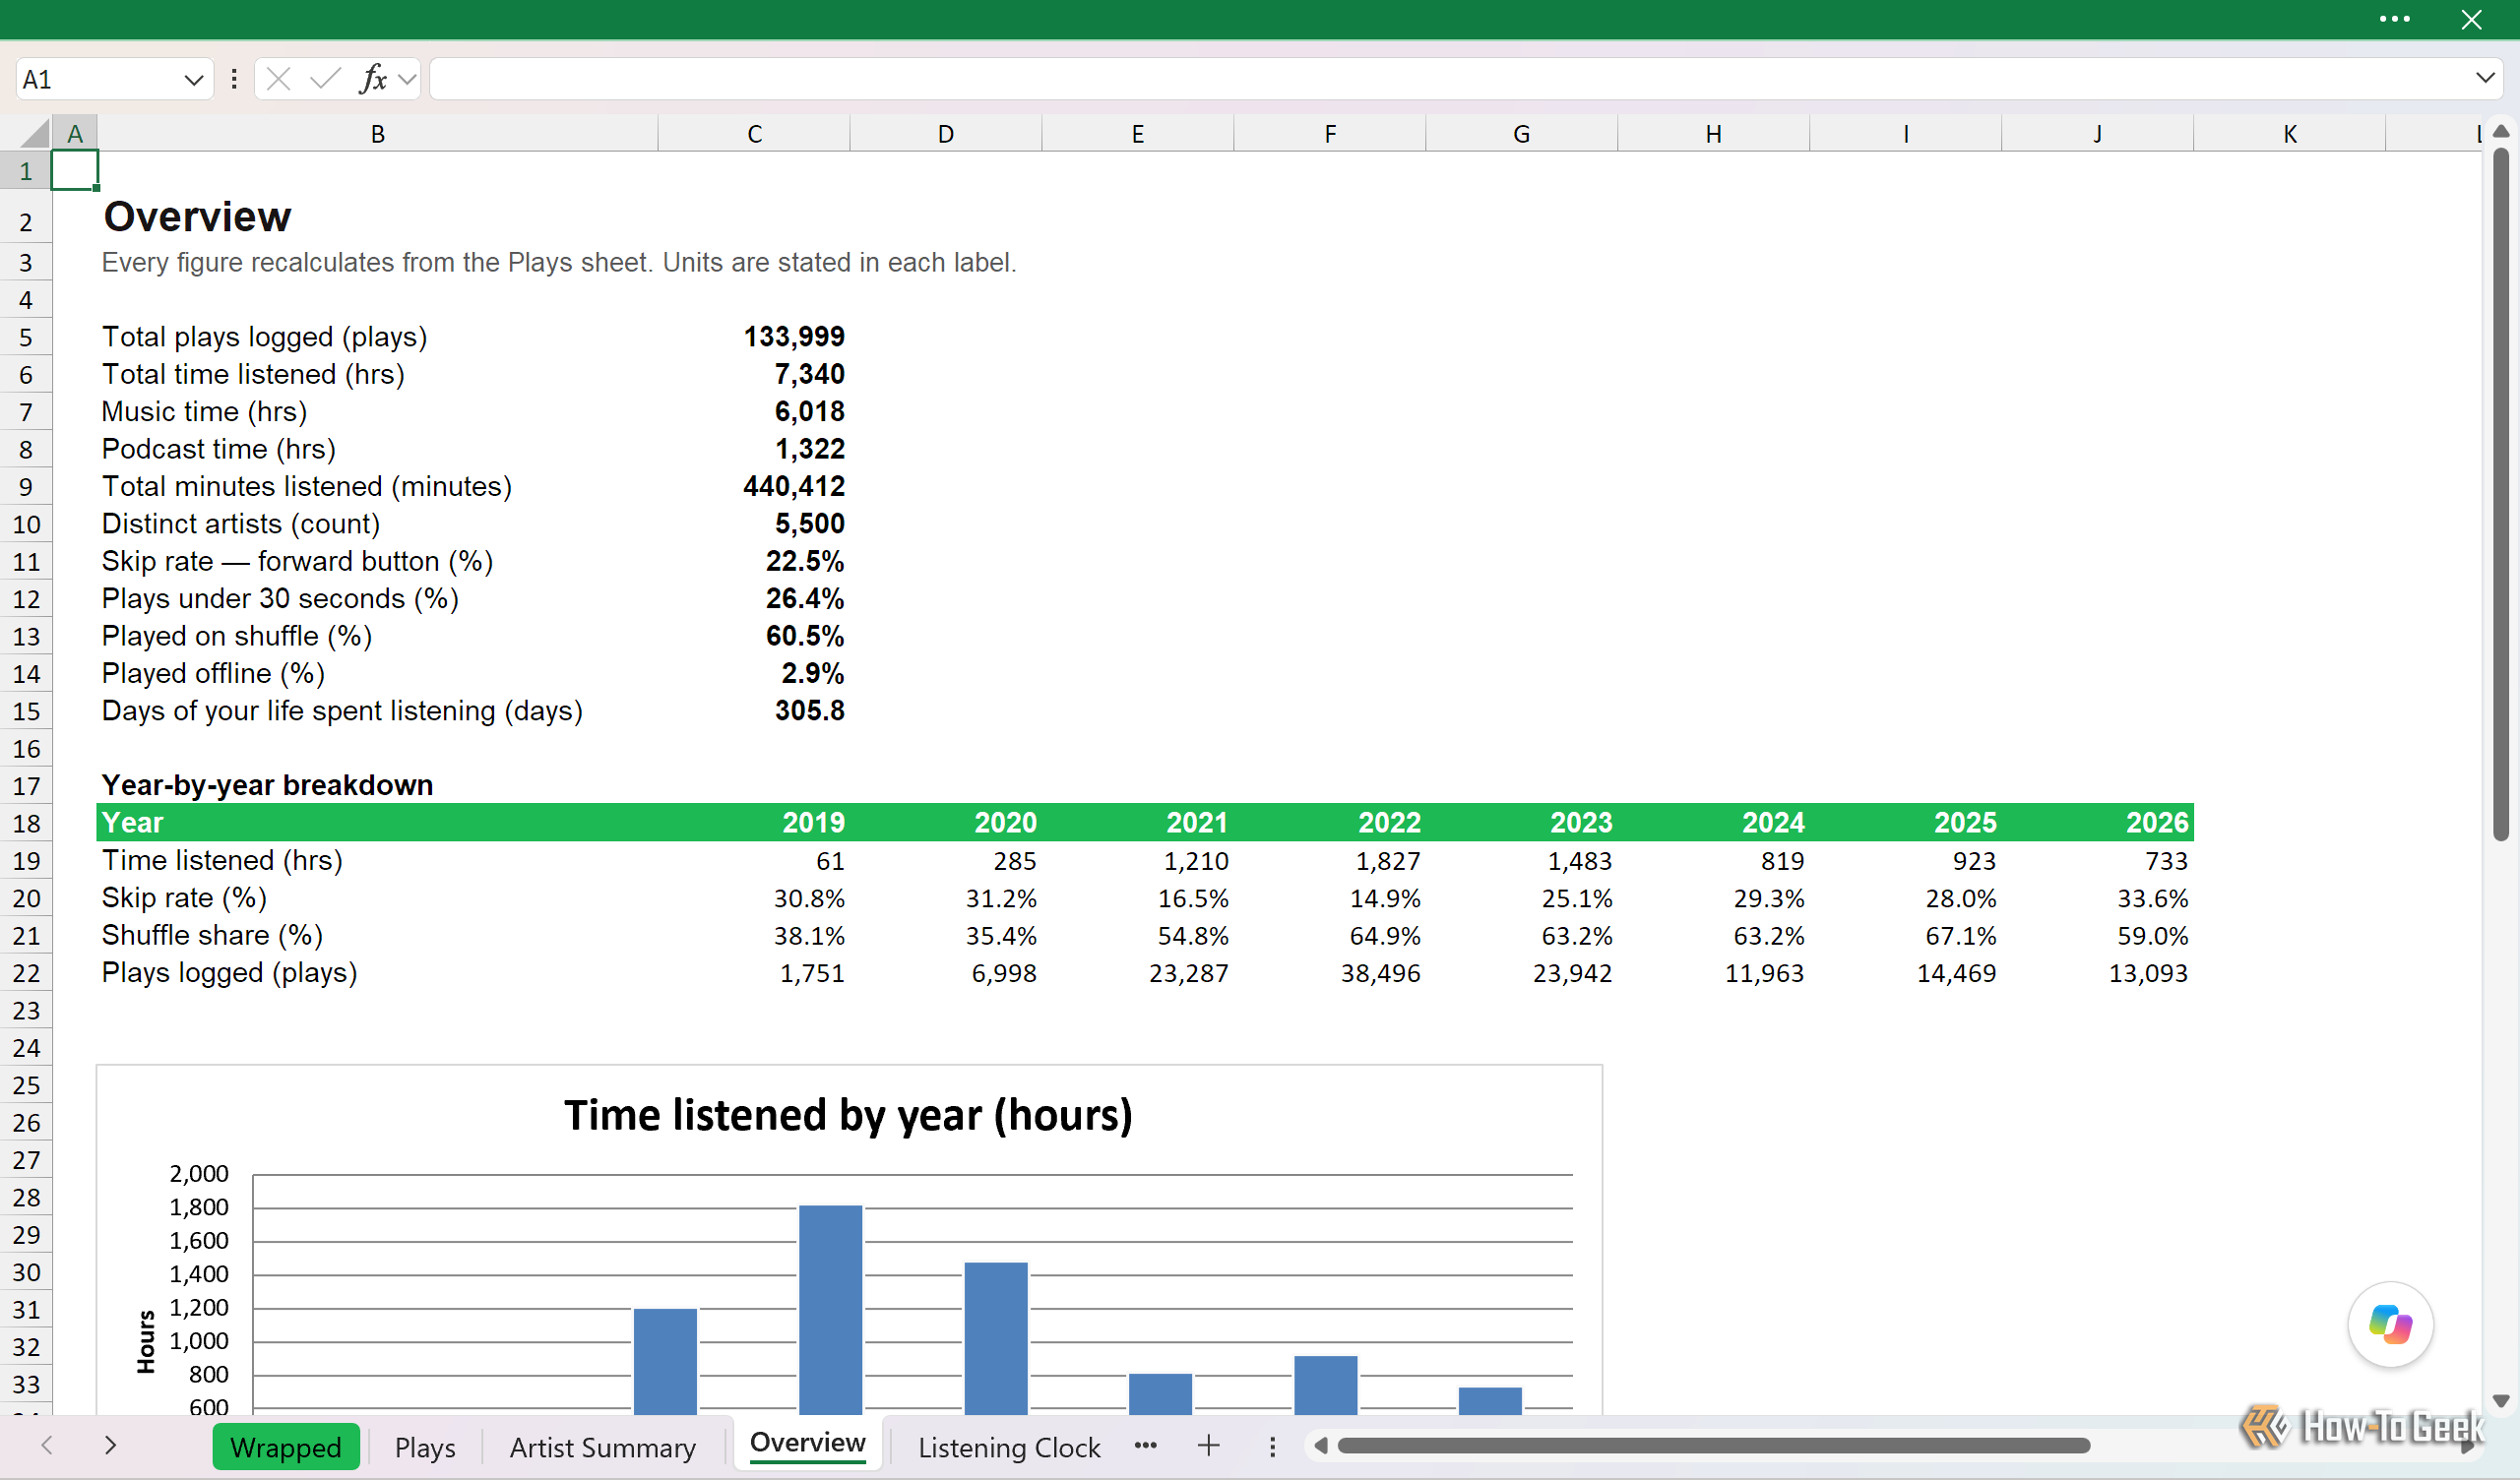The height and width of the screenshot is (1480, 2520).
Task: Select column B header
Action: click(x=378, y=134)
